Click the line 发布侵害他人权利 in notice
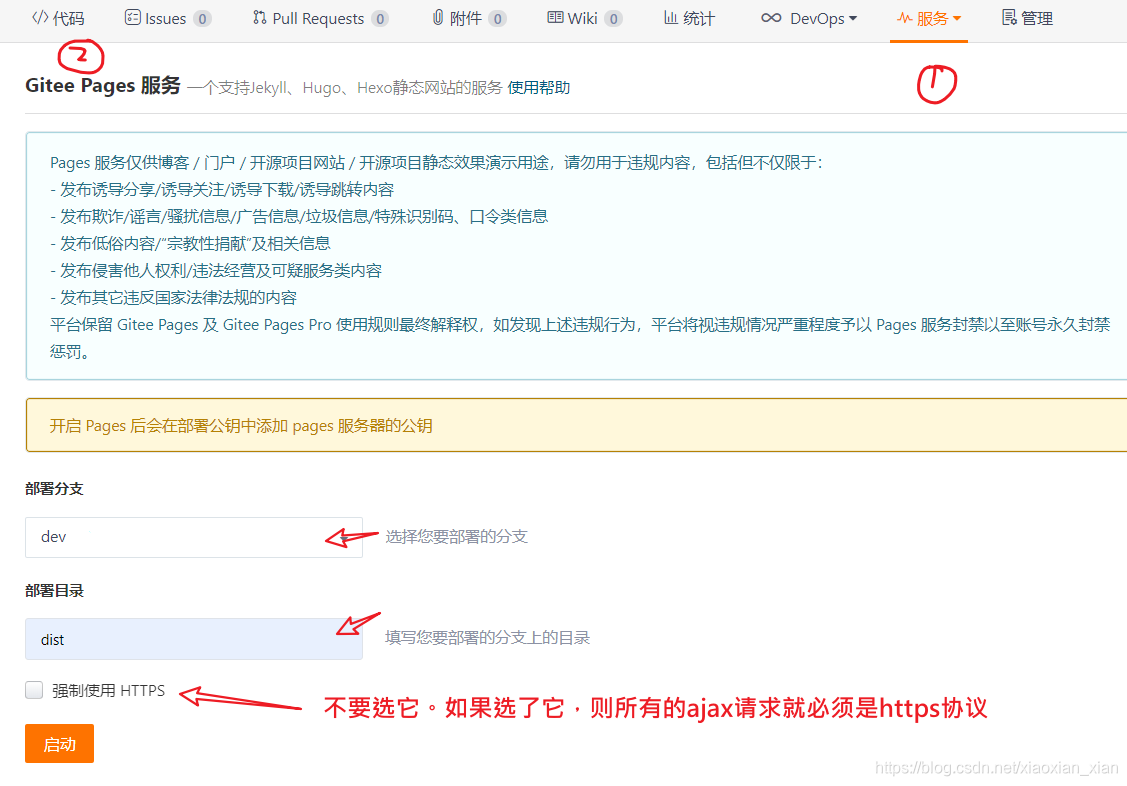 [x=216, y=271]
